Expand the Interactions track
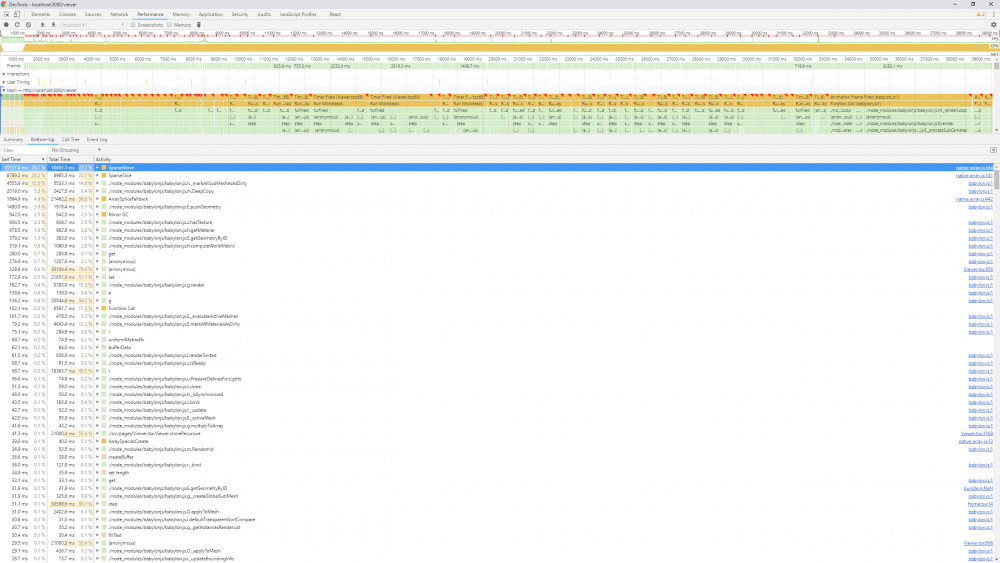Viewport: 1000px width, 563px height. click(x=4, y=73)
